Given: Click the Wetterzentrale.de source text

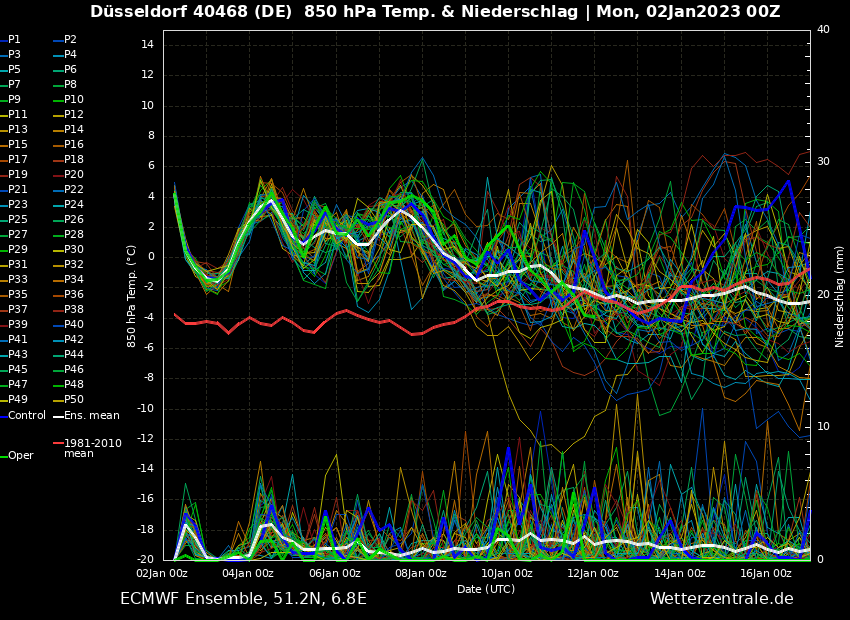Looking at the screenshot, I should click(721, 599).
